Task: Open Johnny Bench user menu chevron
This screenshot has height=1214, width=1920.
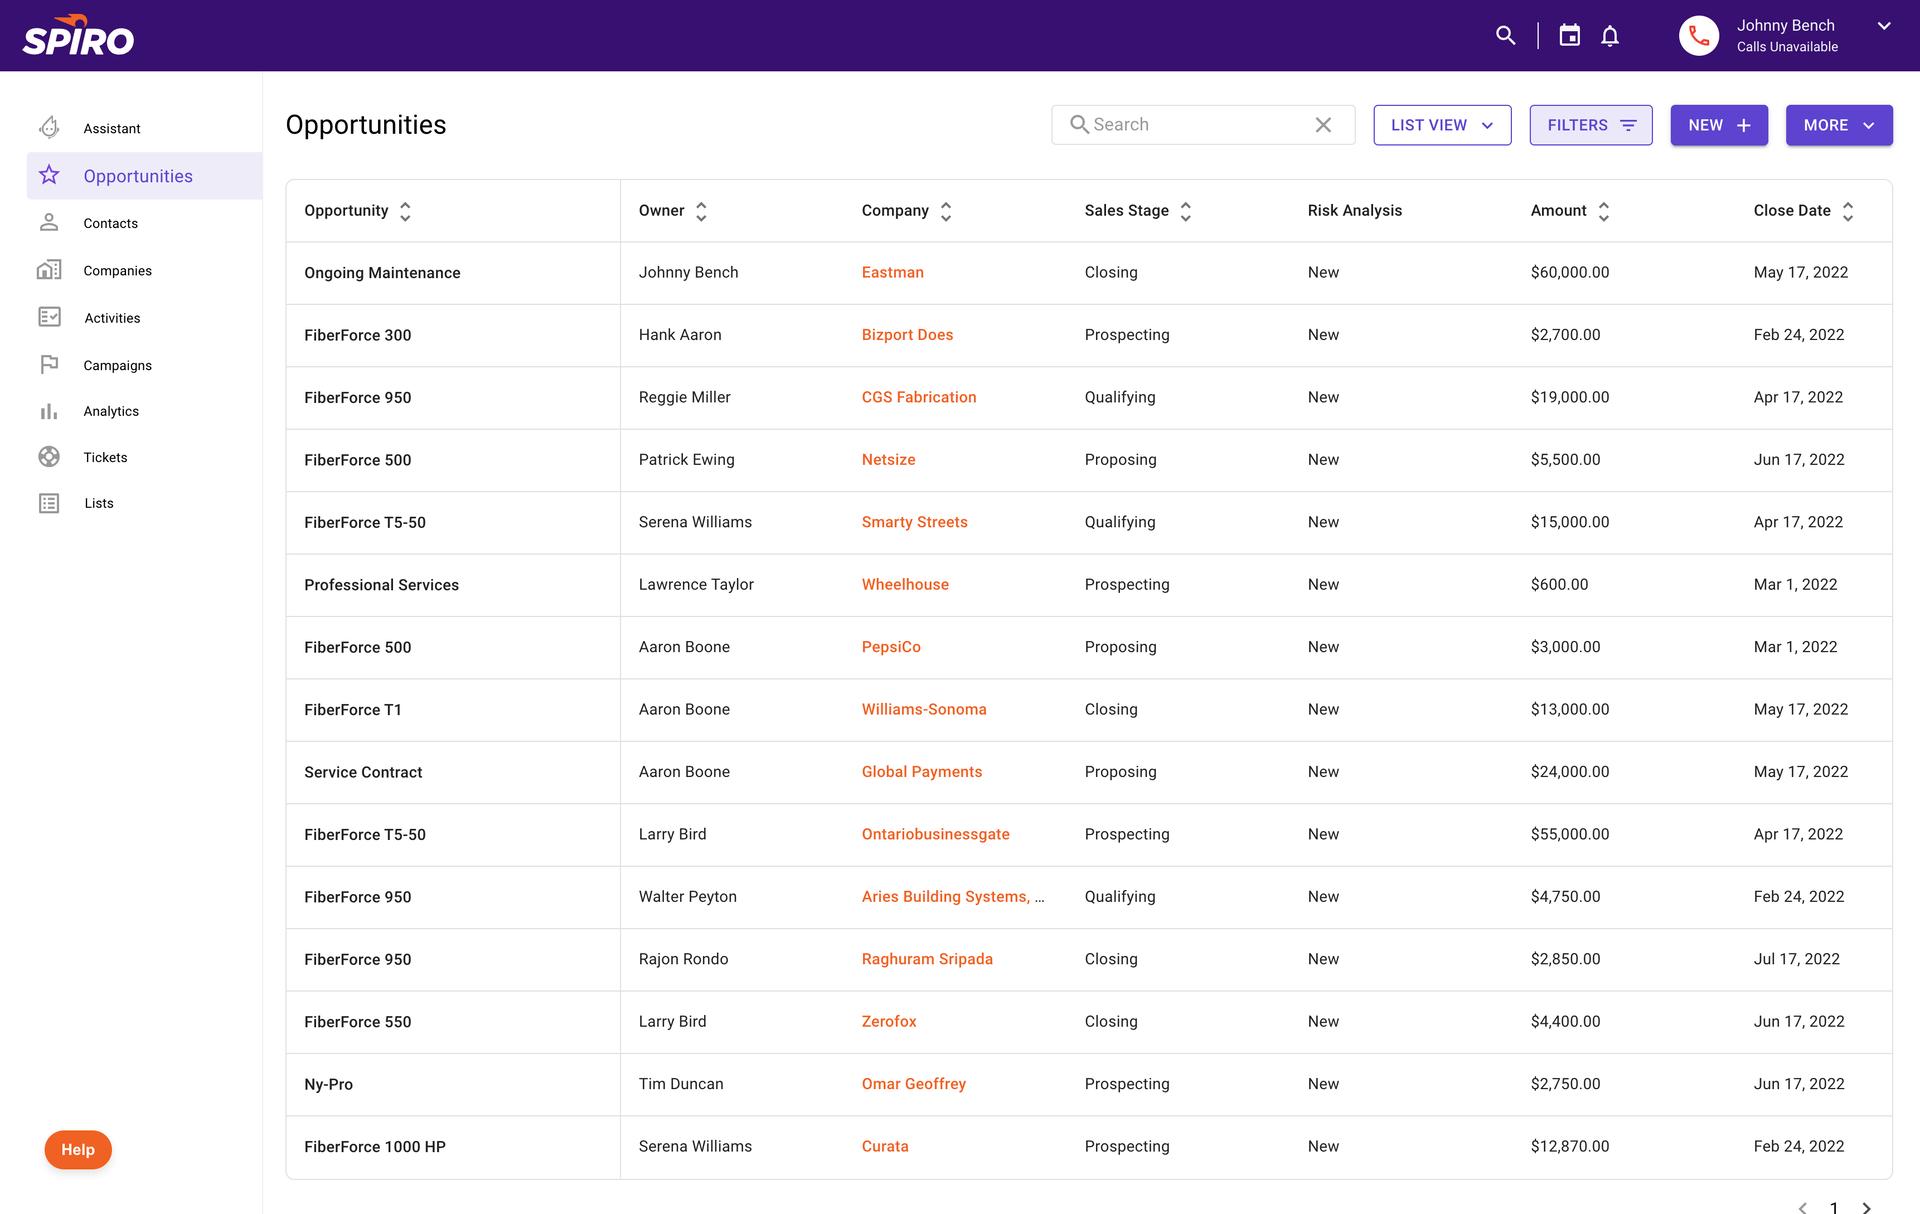Action: pyautogui.click(x=1884, y=26)
